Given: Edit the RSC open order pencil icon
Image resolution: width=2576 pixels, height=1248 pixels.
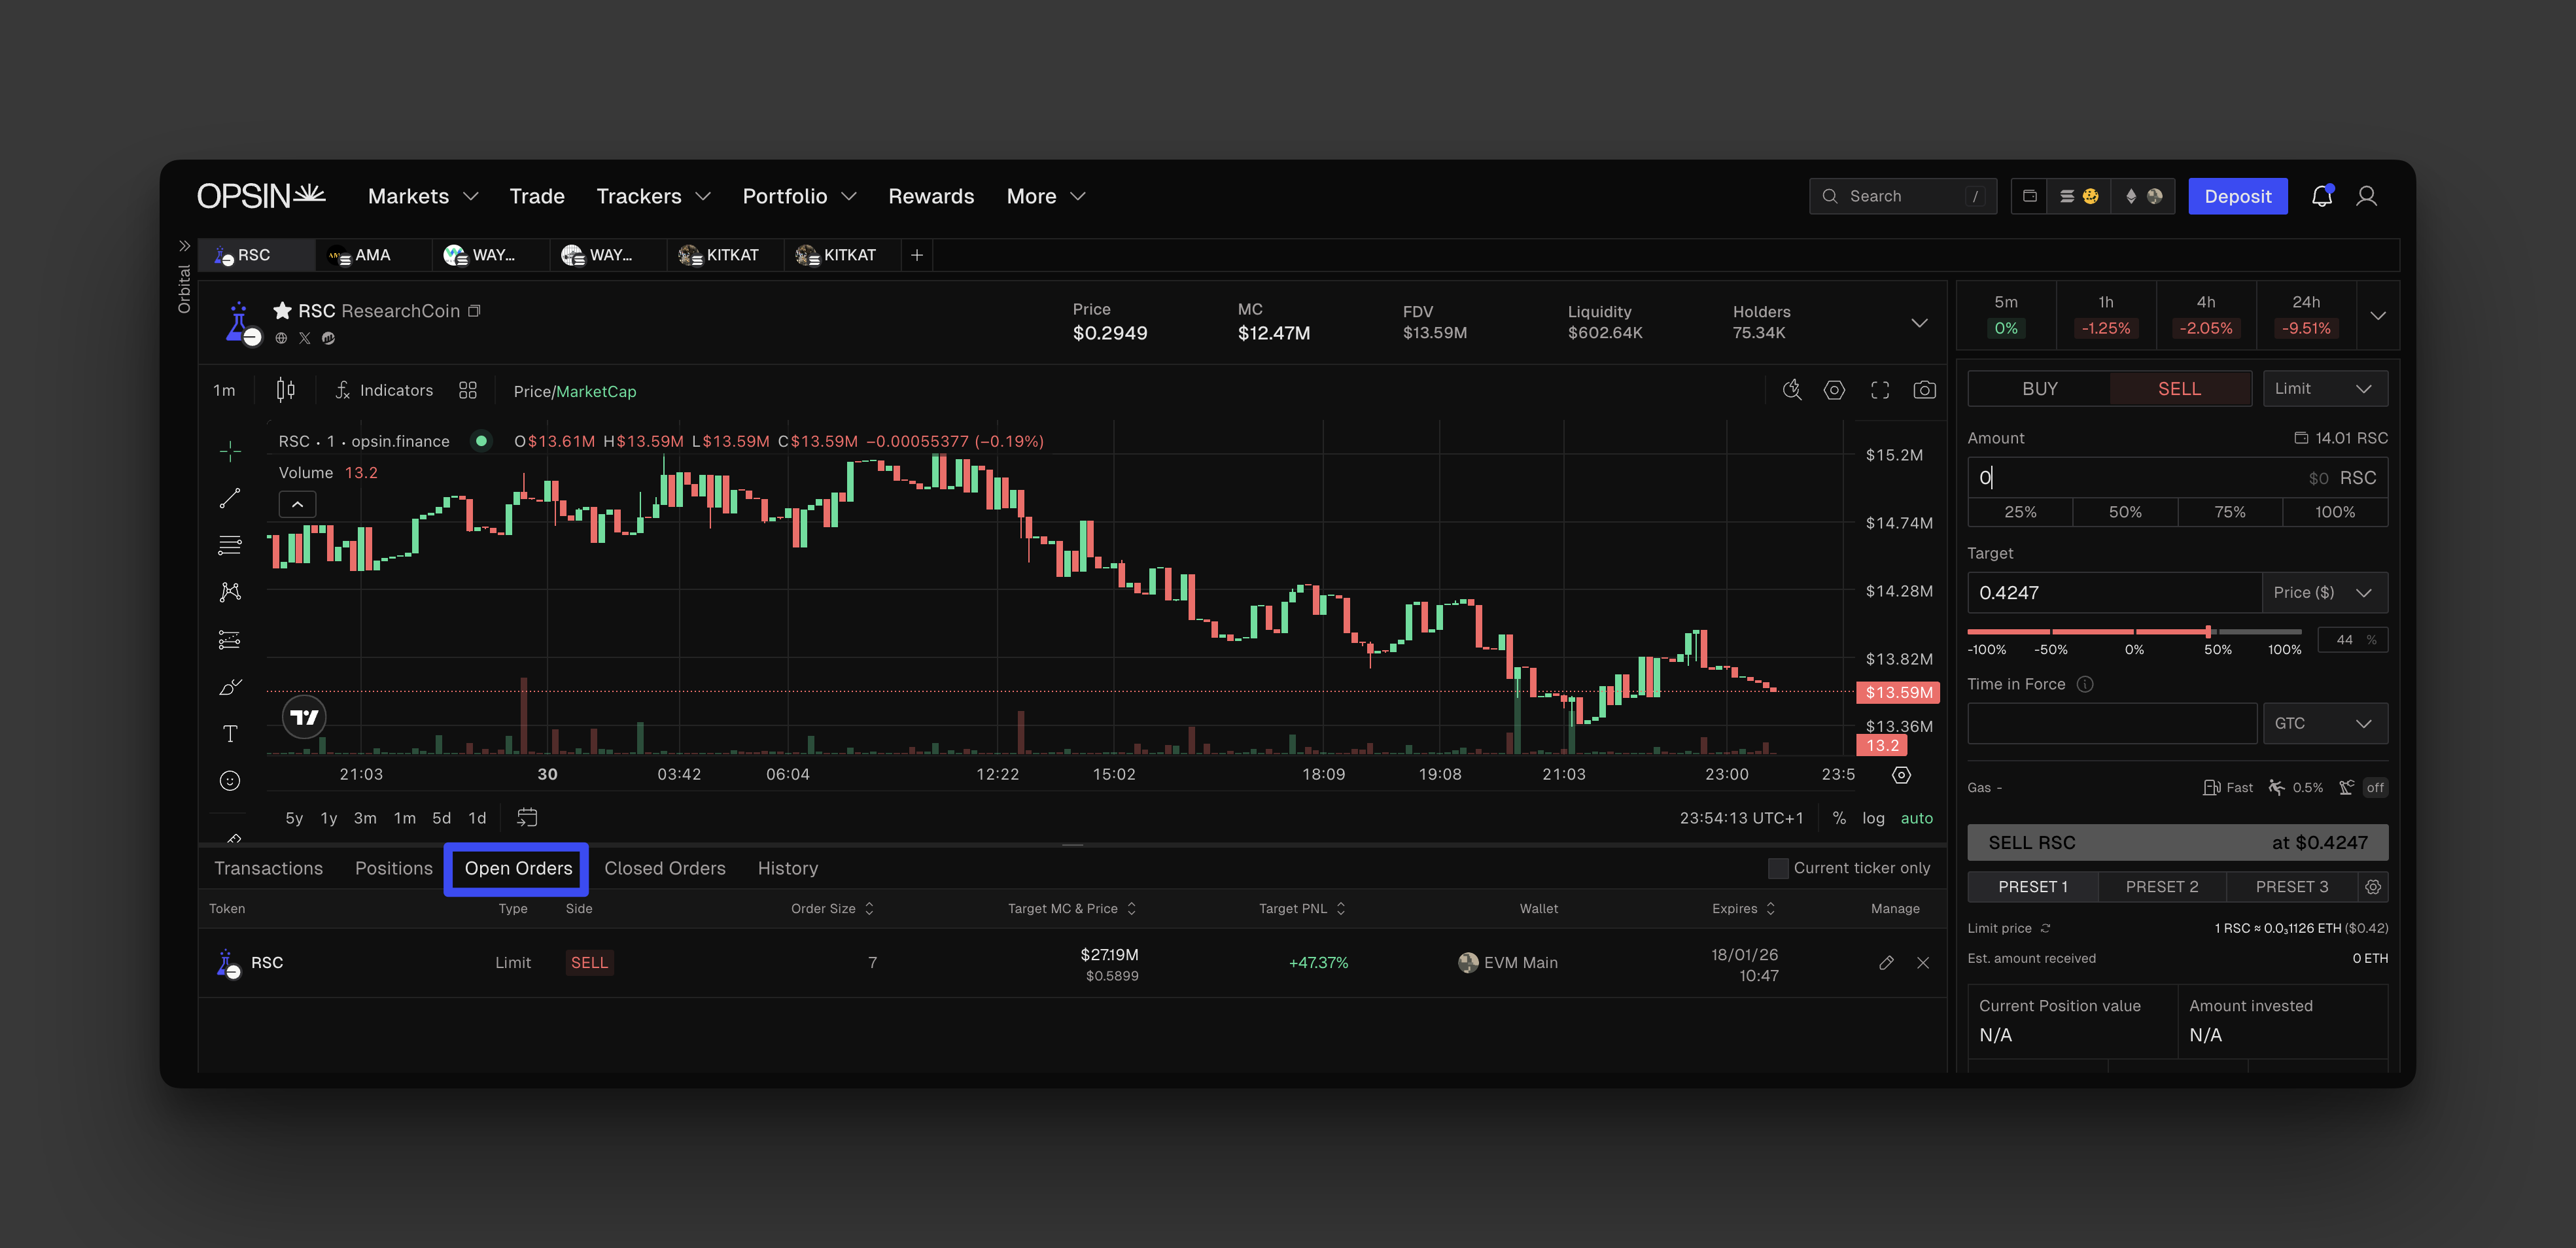Looking at the screenshot, I should [1886, 962].
